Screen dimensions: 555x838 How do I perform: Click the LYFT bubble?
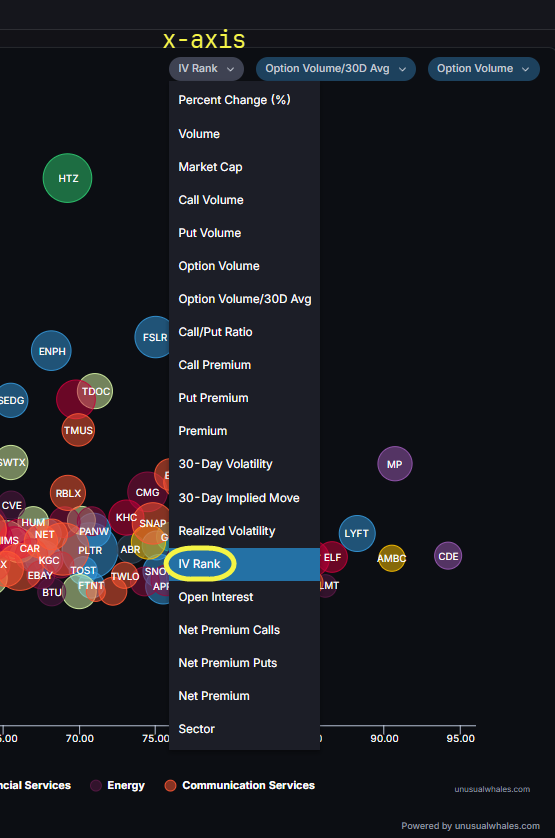coord(357,533)
